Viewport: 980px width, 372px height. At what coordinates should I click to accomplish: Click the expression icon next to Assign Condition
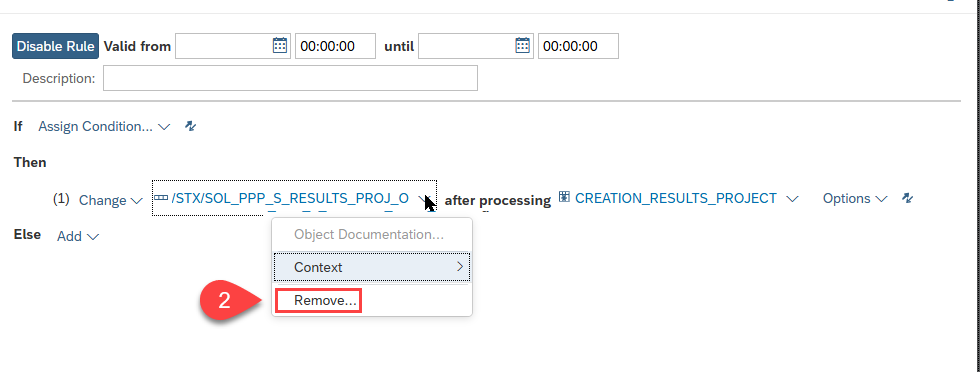coord(191,126)
